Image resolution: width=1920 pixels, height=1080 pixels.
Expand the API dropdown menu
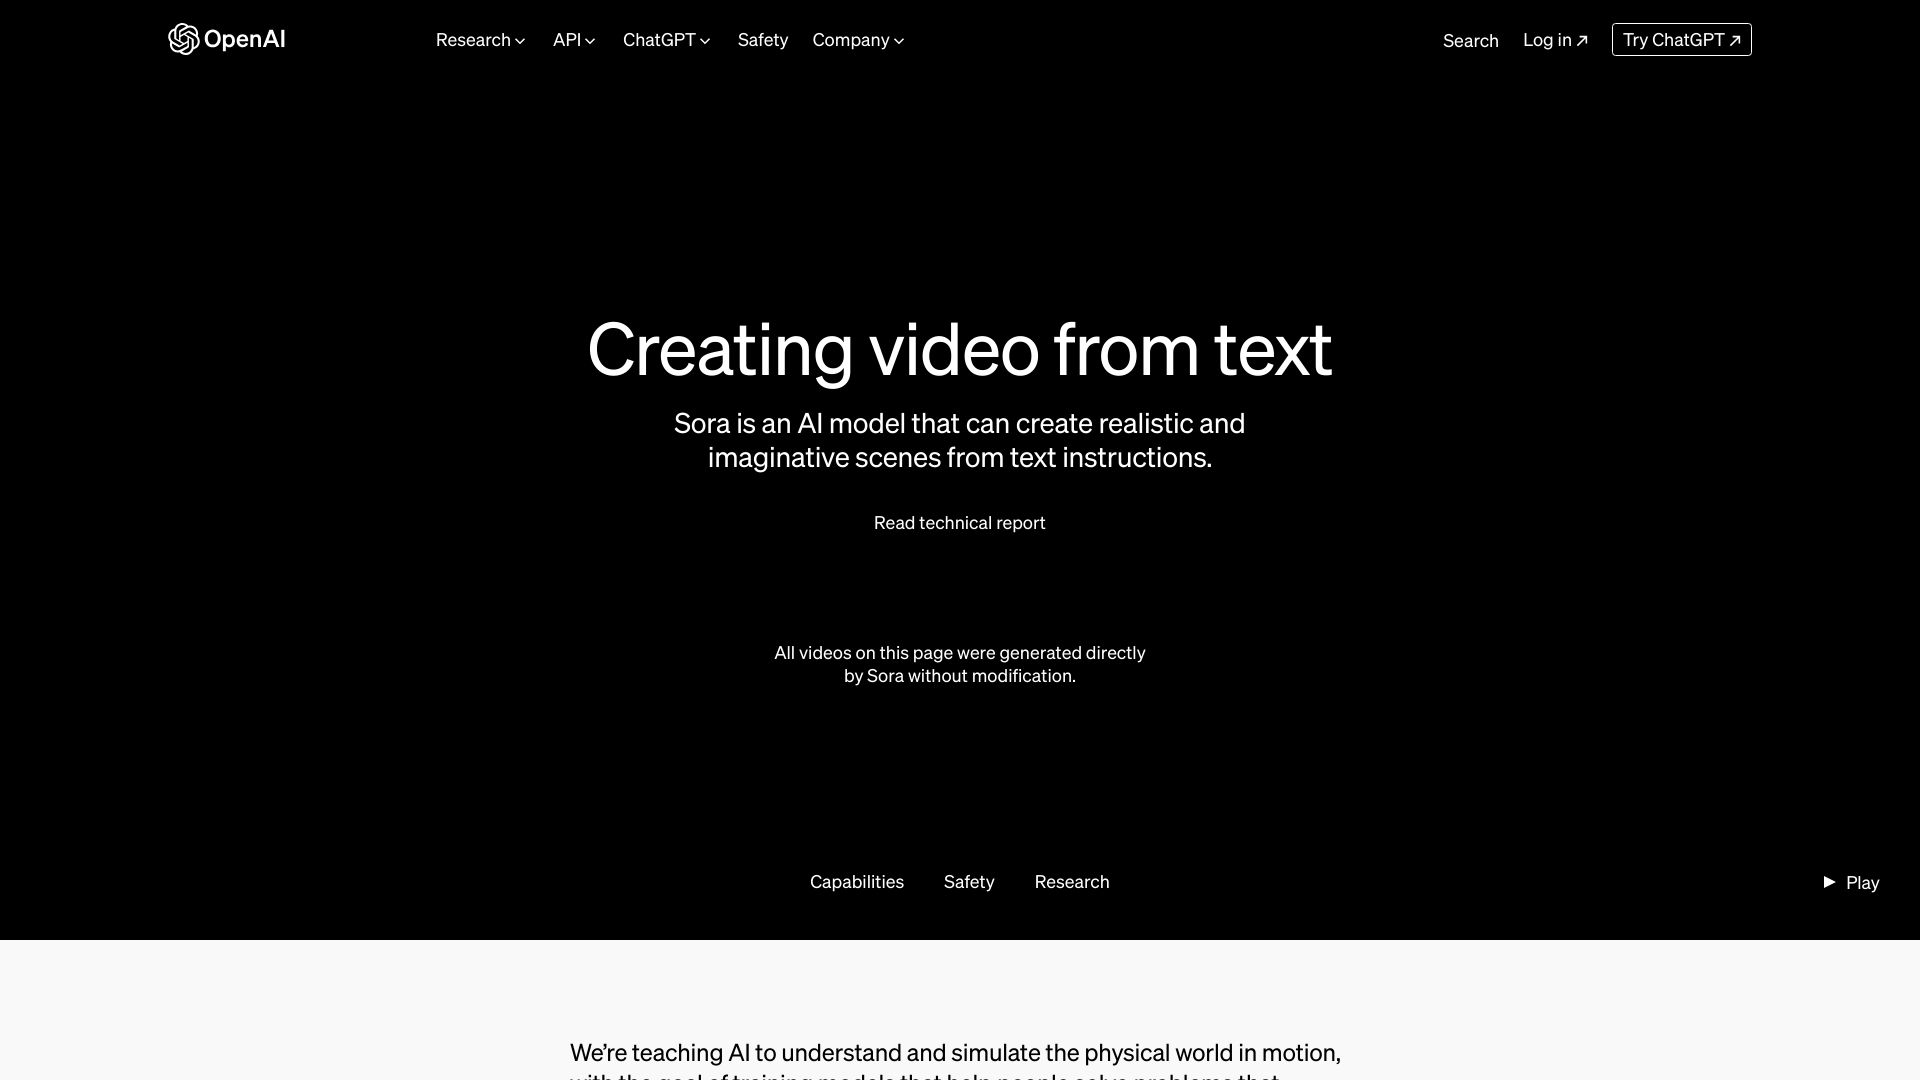574,40
